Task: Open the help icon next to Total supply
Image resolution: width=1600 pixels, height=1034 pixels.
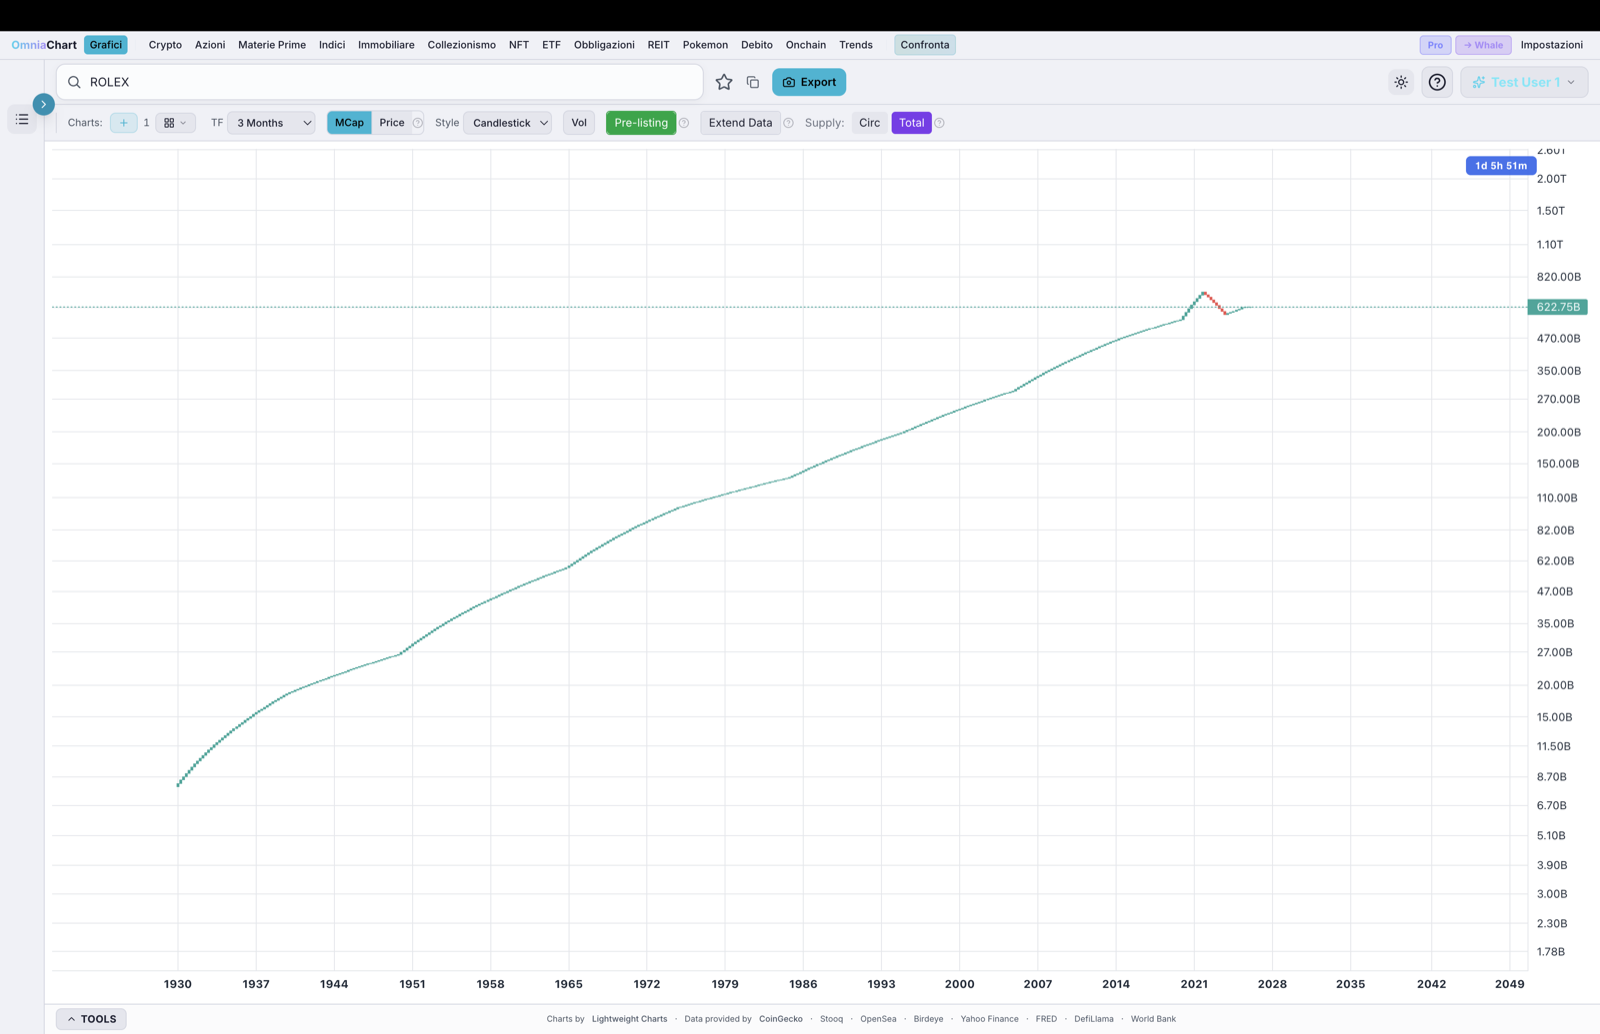Action: (939, 123)
